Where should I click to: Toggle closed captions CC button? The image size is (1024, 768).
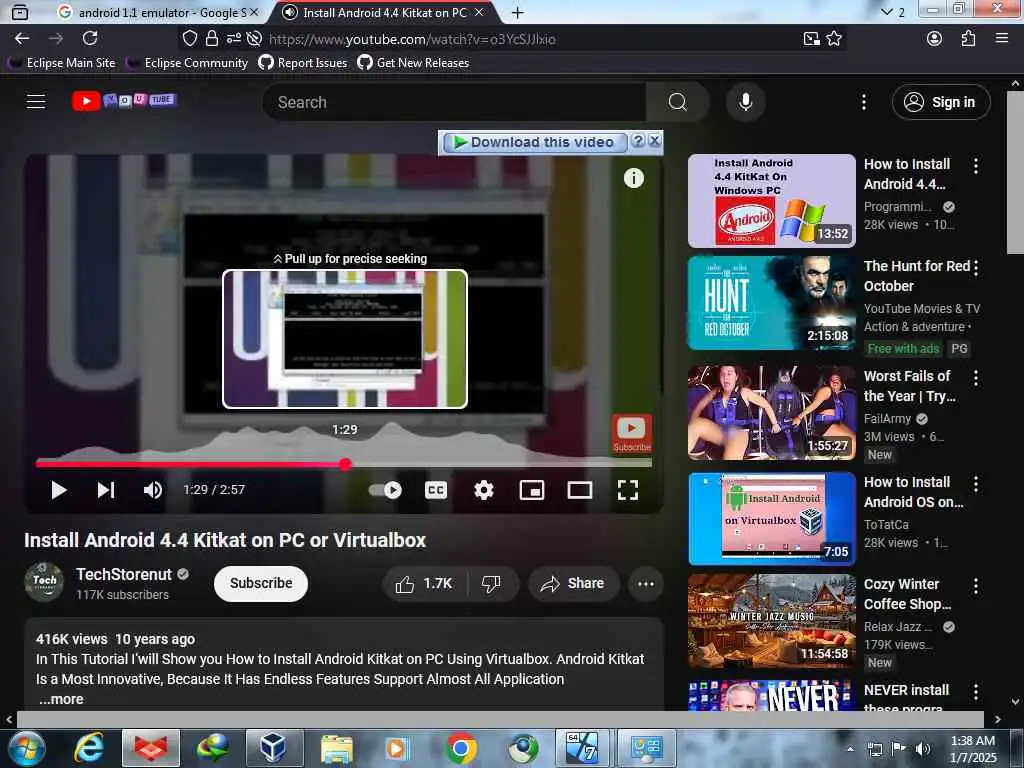pos(436,490)
